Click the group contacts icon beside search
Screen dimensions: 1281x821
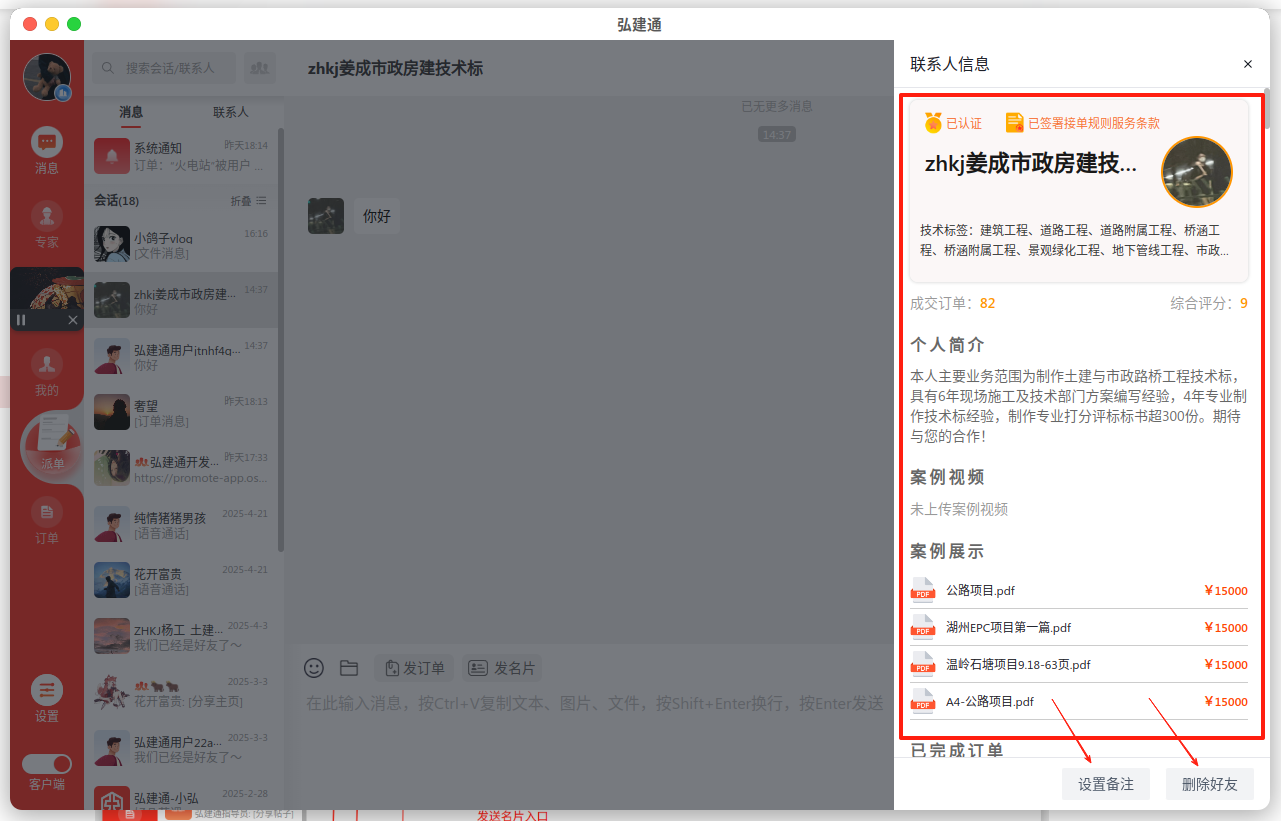[260, 68]
